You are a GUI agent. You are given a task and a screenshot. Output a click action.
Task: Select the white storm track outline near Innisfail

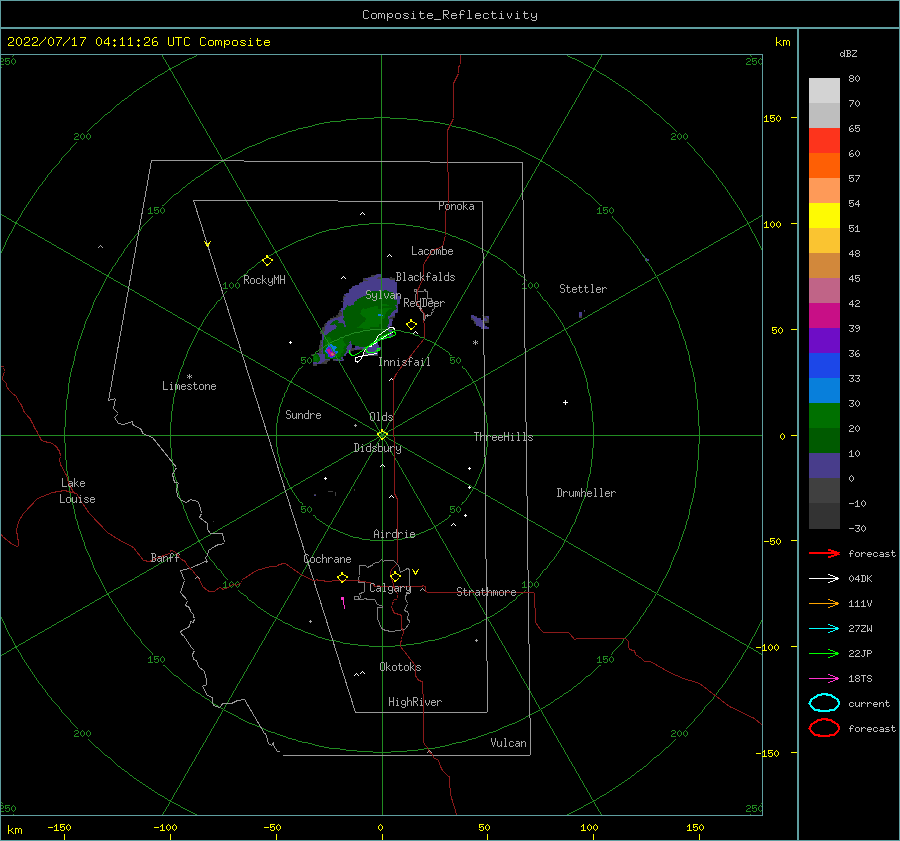(x=374, y=346)
